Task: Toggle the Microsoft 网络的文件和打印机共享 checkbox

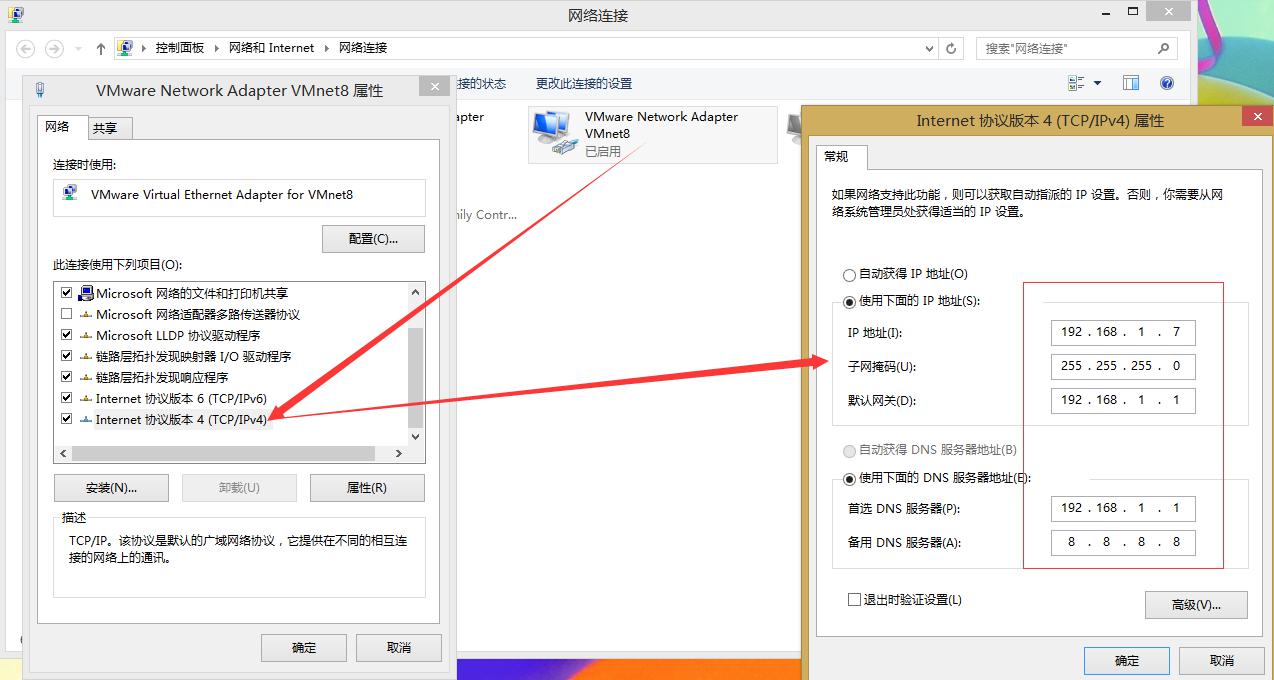Action: pos(67,293)
